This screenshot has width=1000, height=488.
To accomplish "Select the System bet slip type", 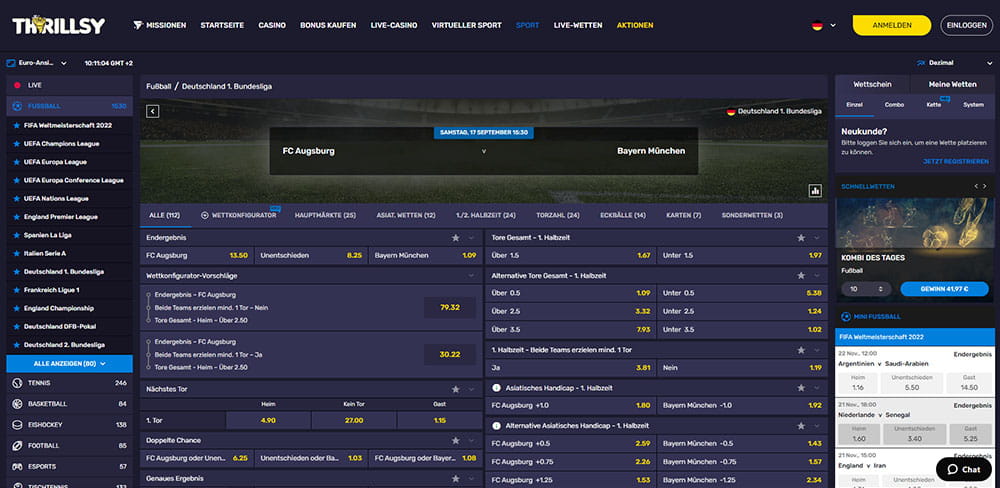I will 973,105.
